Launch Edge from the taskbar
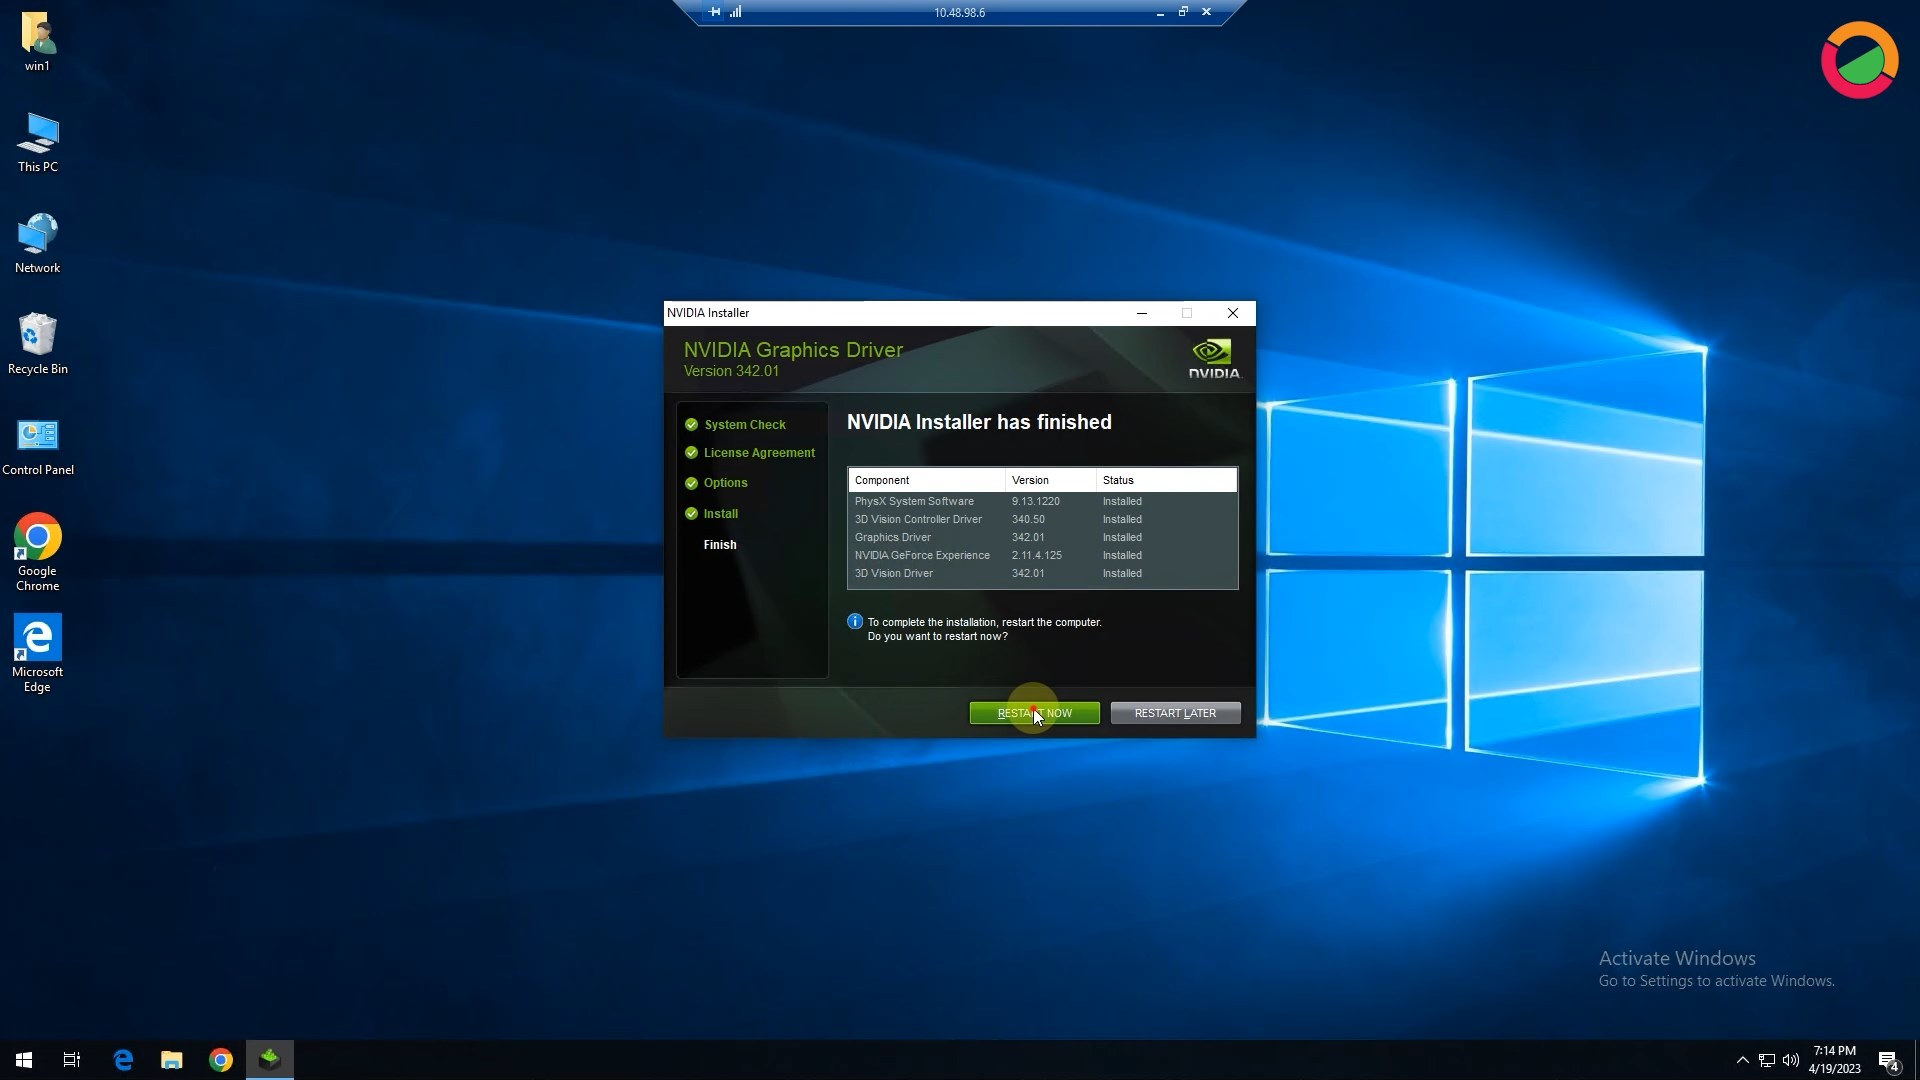This screenshot has width=1920, height=1080. coord(123,1060)
